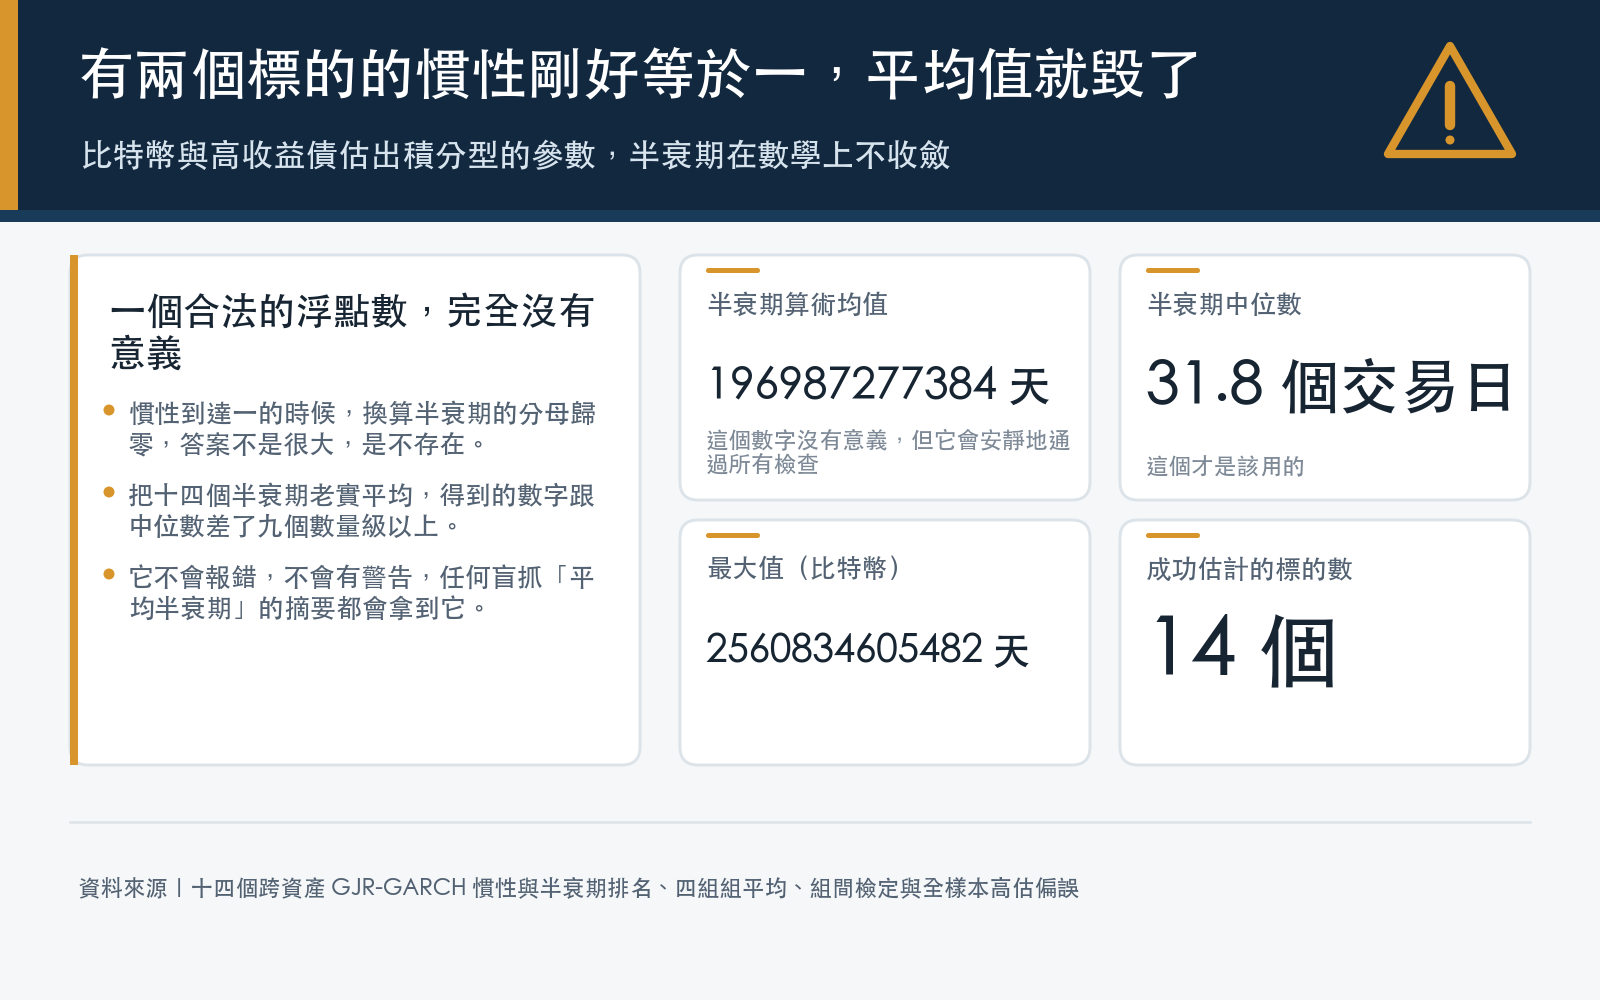Image resolution: width=1600 pixels, height=1000 pixels.
Task: Click bullet starting 它不會報錯
Action: click(362, 592)
